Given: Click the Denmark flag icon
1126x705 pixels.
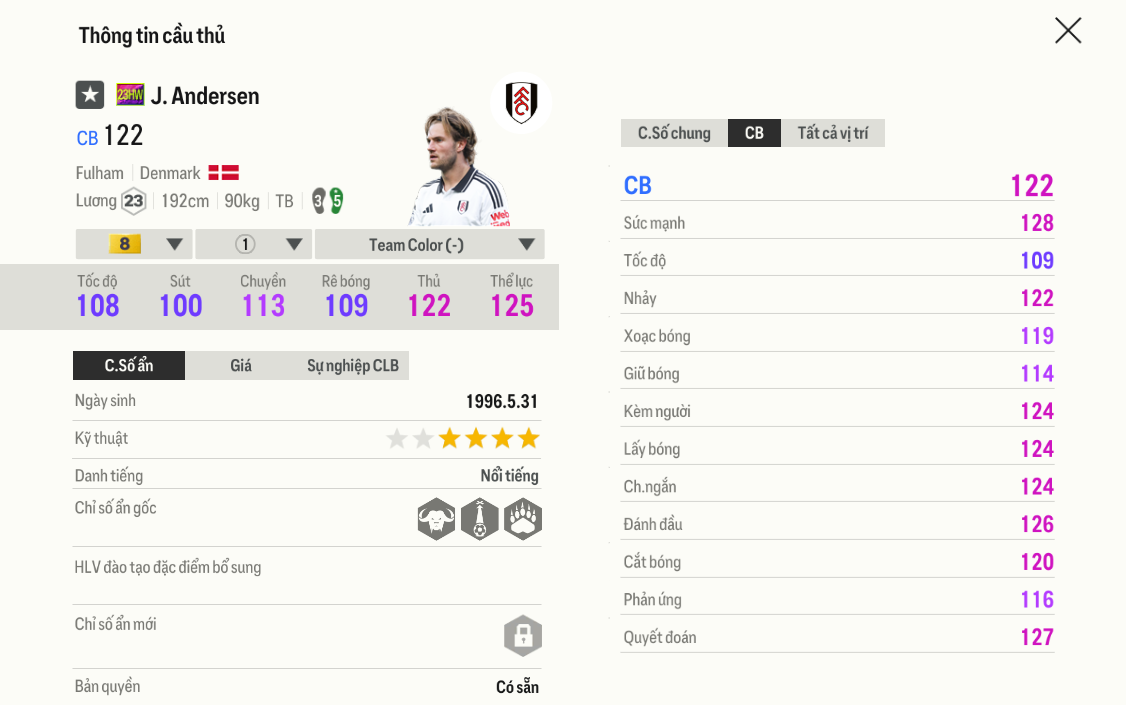Looking at the screenshot, I should (225, 172).
